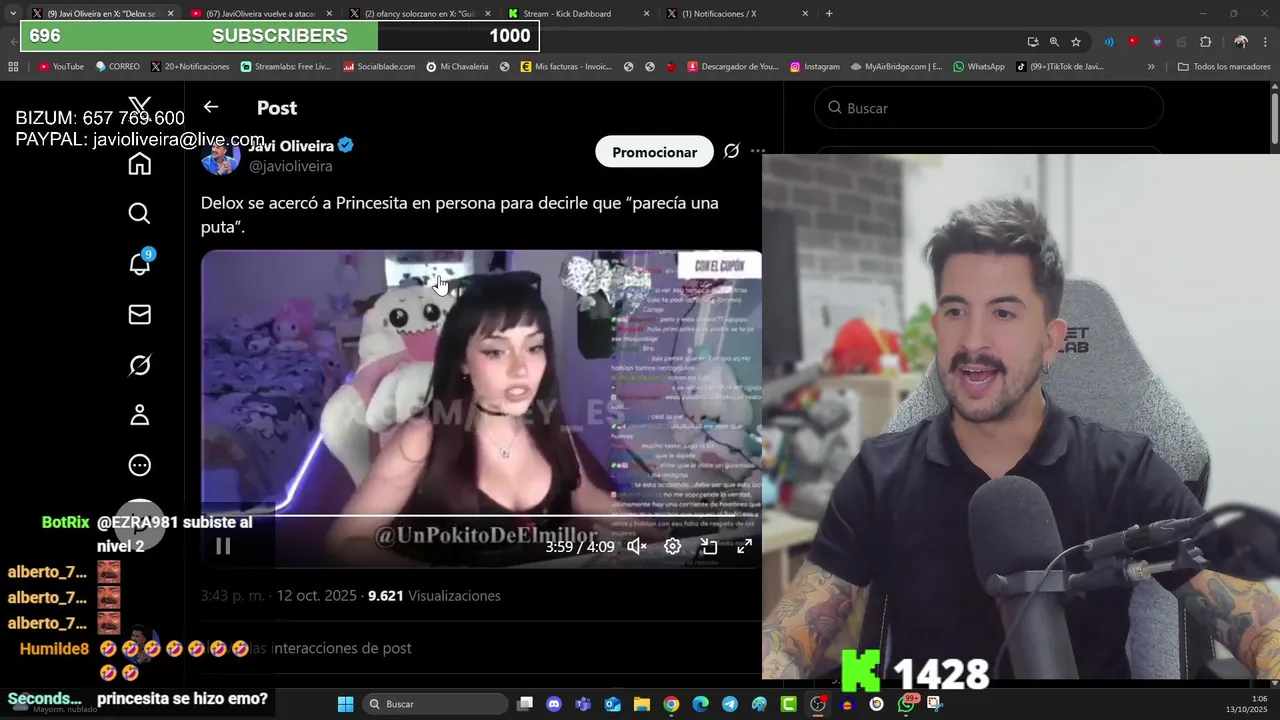Seek along the video progress bar
Viewport: 1280px width, 720px height.
click(481, 516)
